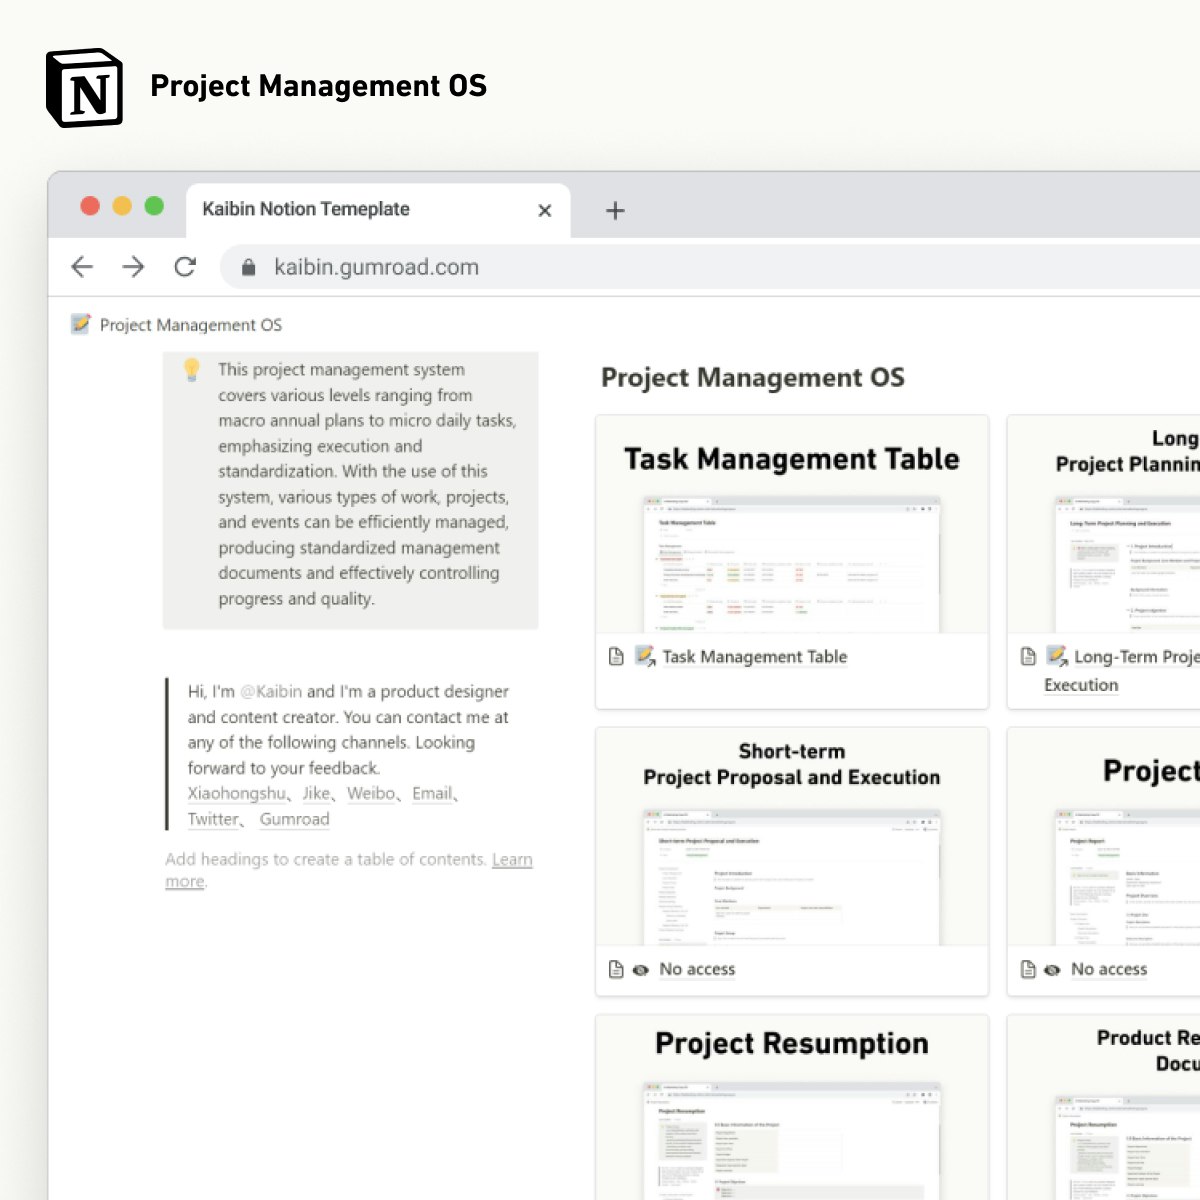1200x1200 pixels.
Task: Click the eye icon on the Short-term Proposal card
Action: [640, 969]
